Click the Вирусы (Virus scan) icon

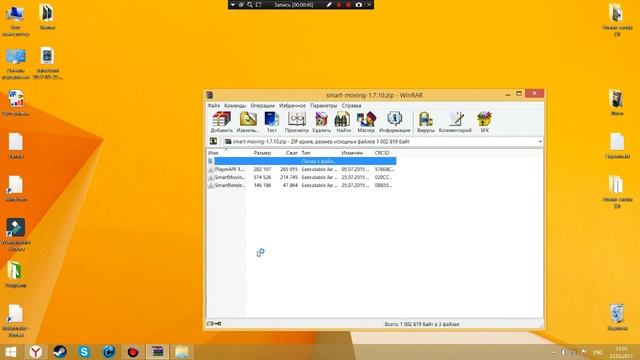click(x=426, y=122)
